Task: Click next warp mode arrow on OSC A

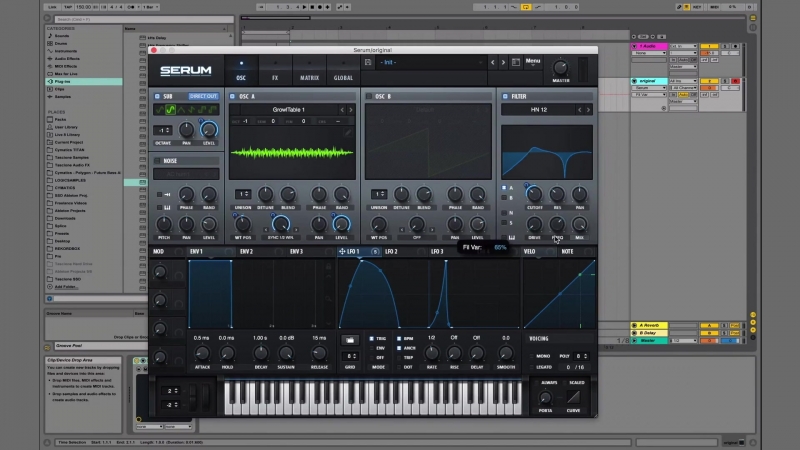Action: point(295,230)
